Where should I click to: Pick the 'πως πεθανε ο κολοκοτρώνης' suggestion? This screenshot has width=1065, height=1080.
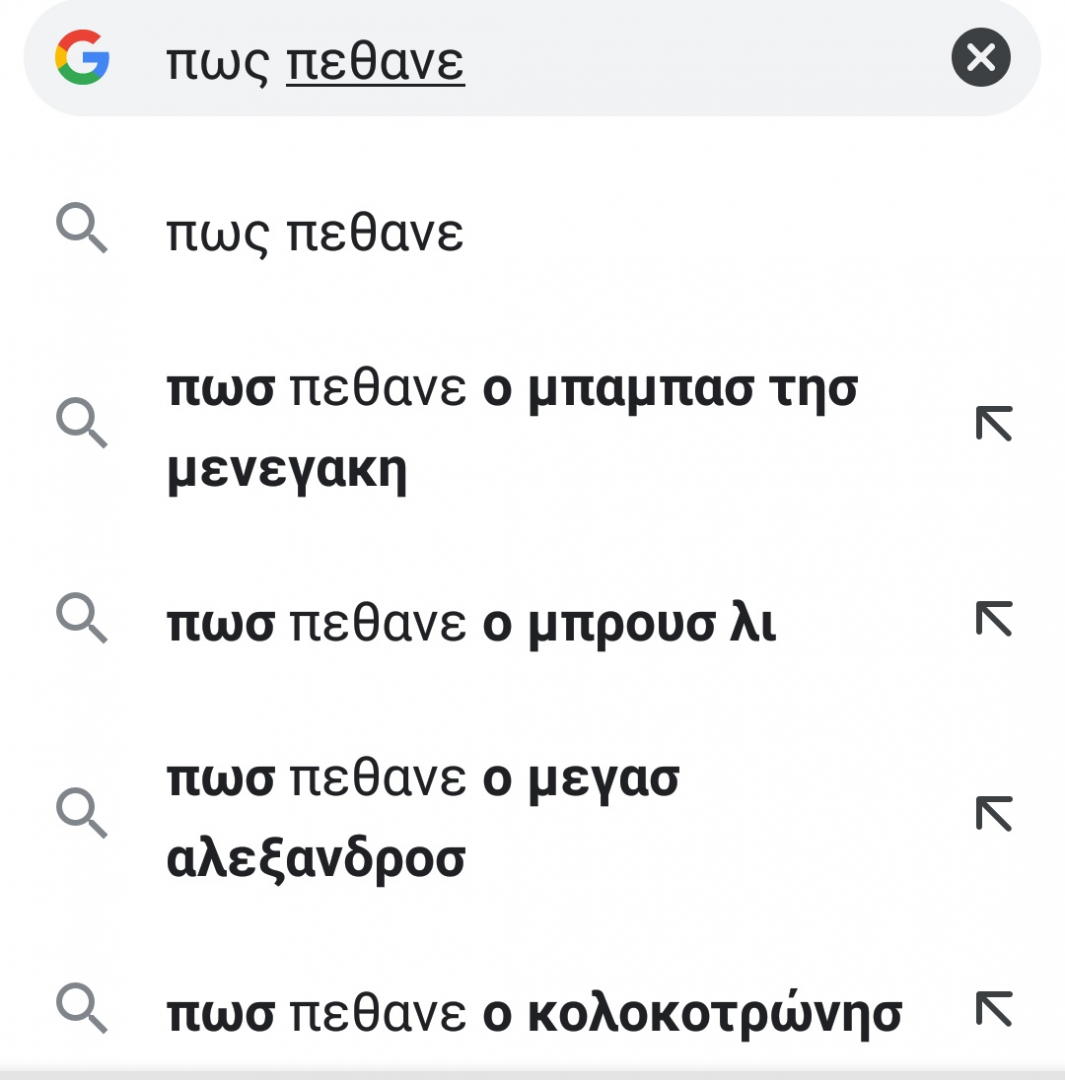533,1014
